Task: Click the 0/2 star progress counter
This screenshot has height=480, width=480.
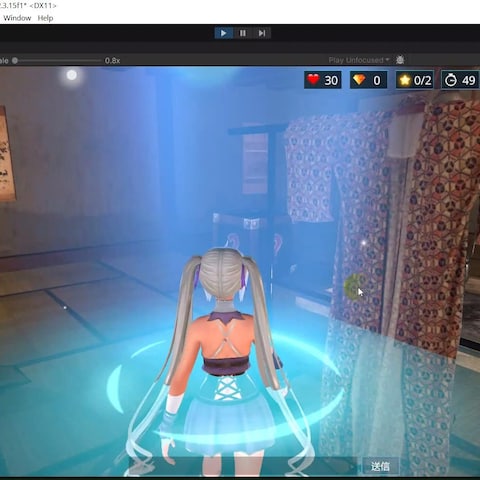Action: click(x=422, y=80)
